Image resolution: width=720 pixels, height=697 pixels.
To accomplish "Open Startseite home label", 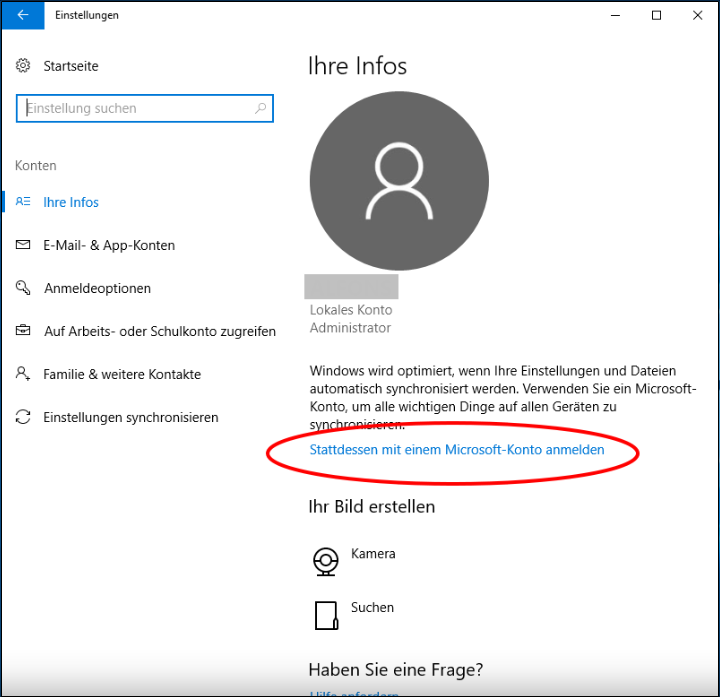I will click(71, 66).
